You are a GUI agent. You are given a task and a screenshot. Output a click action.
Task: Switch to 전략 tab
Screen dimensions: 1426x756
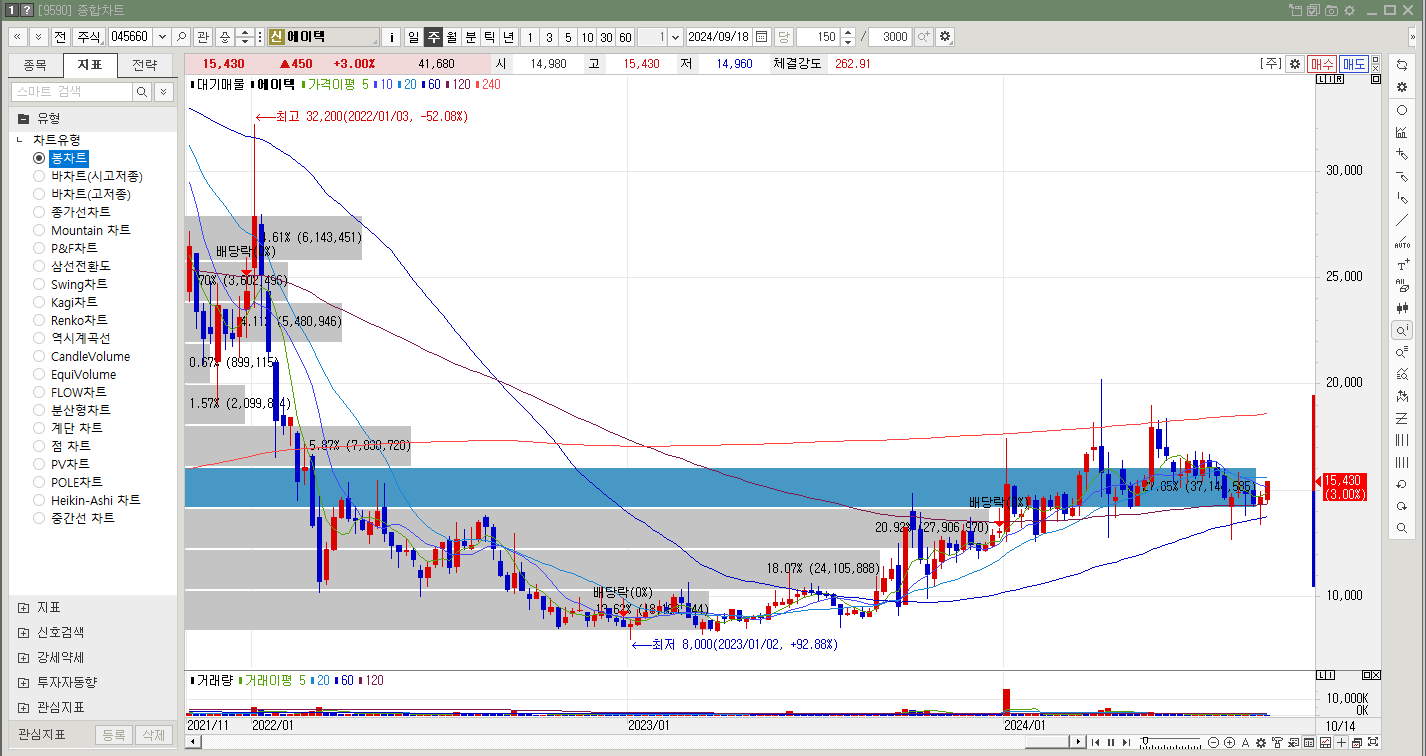(x=145, y=66)
